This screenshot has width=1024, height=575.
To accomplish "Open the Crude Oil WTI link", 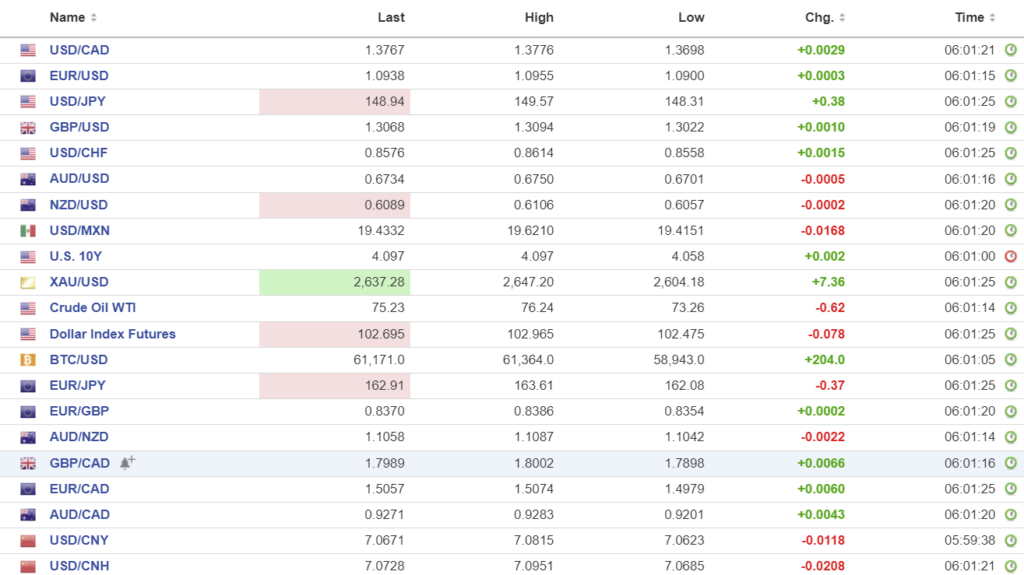I will pyautogui.click(x=94, y=308).
